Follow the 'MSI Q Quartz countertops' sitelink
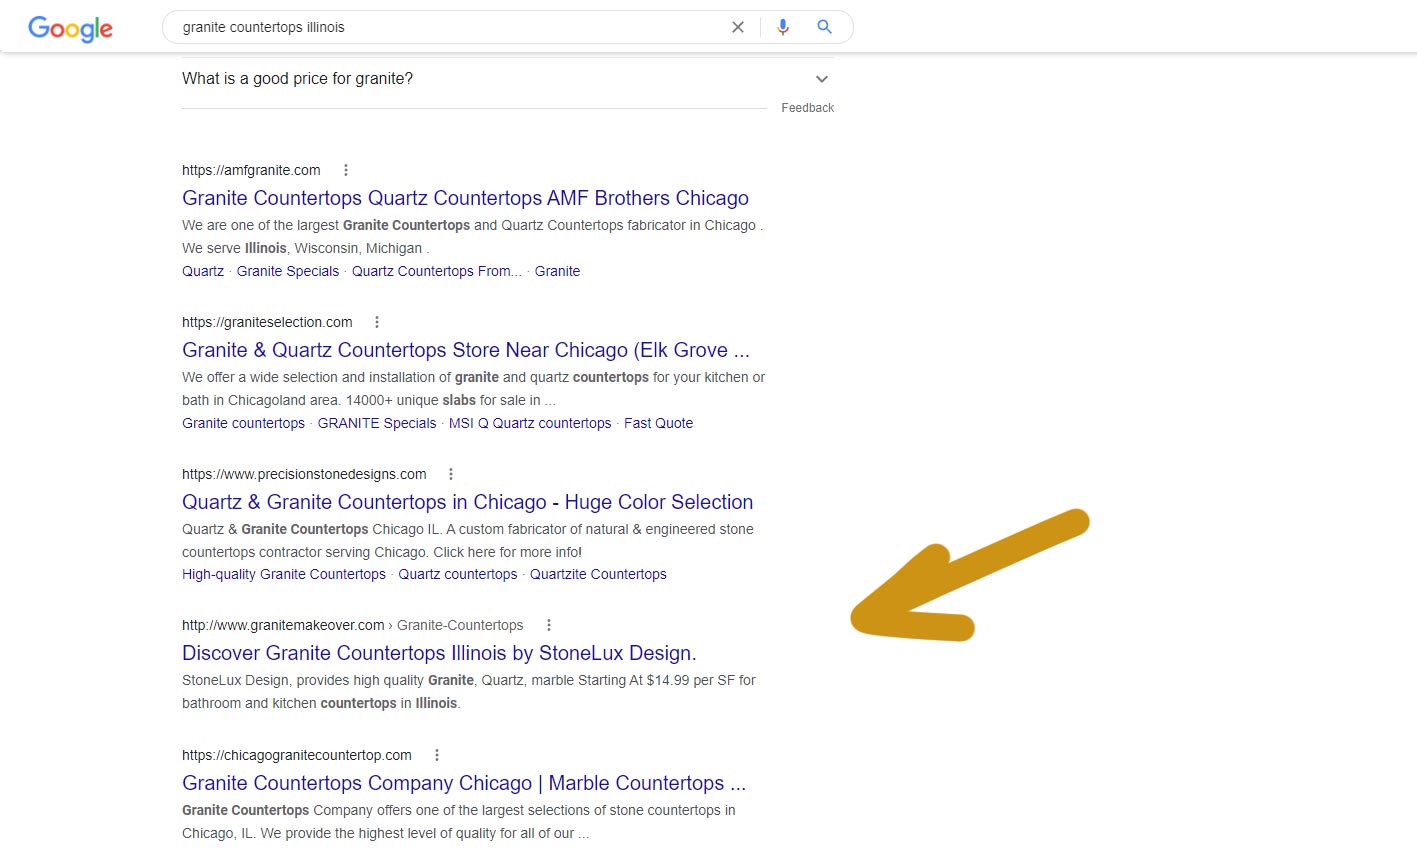Image resolution: width=1417 pixels, height=857 pixels. point(530,423)
